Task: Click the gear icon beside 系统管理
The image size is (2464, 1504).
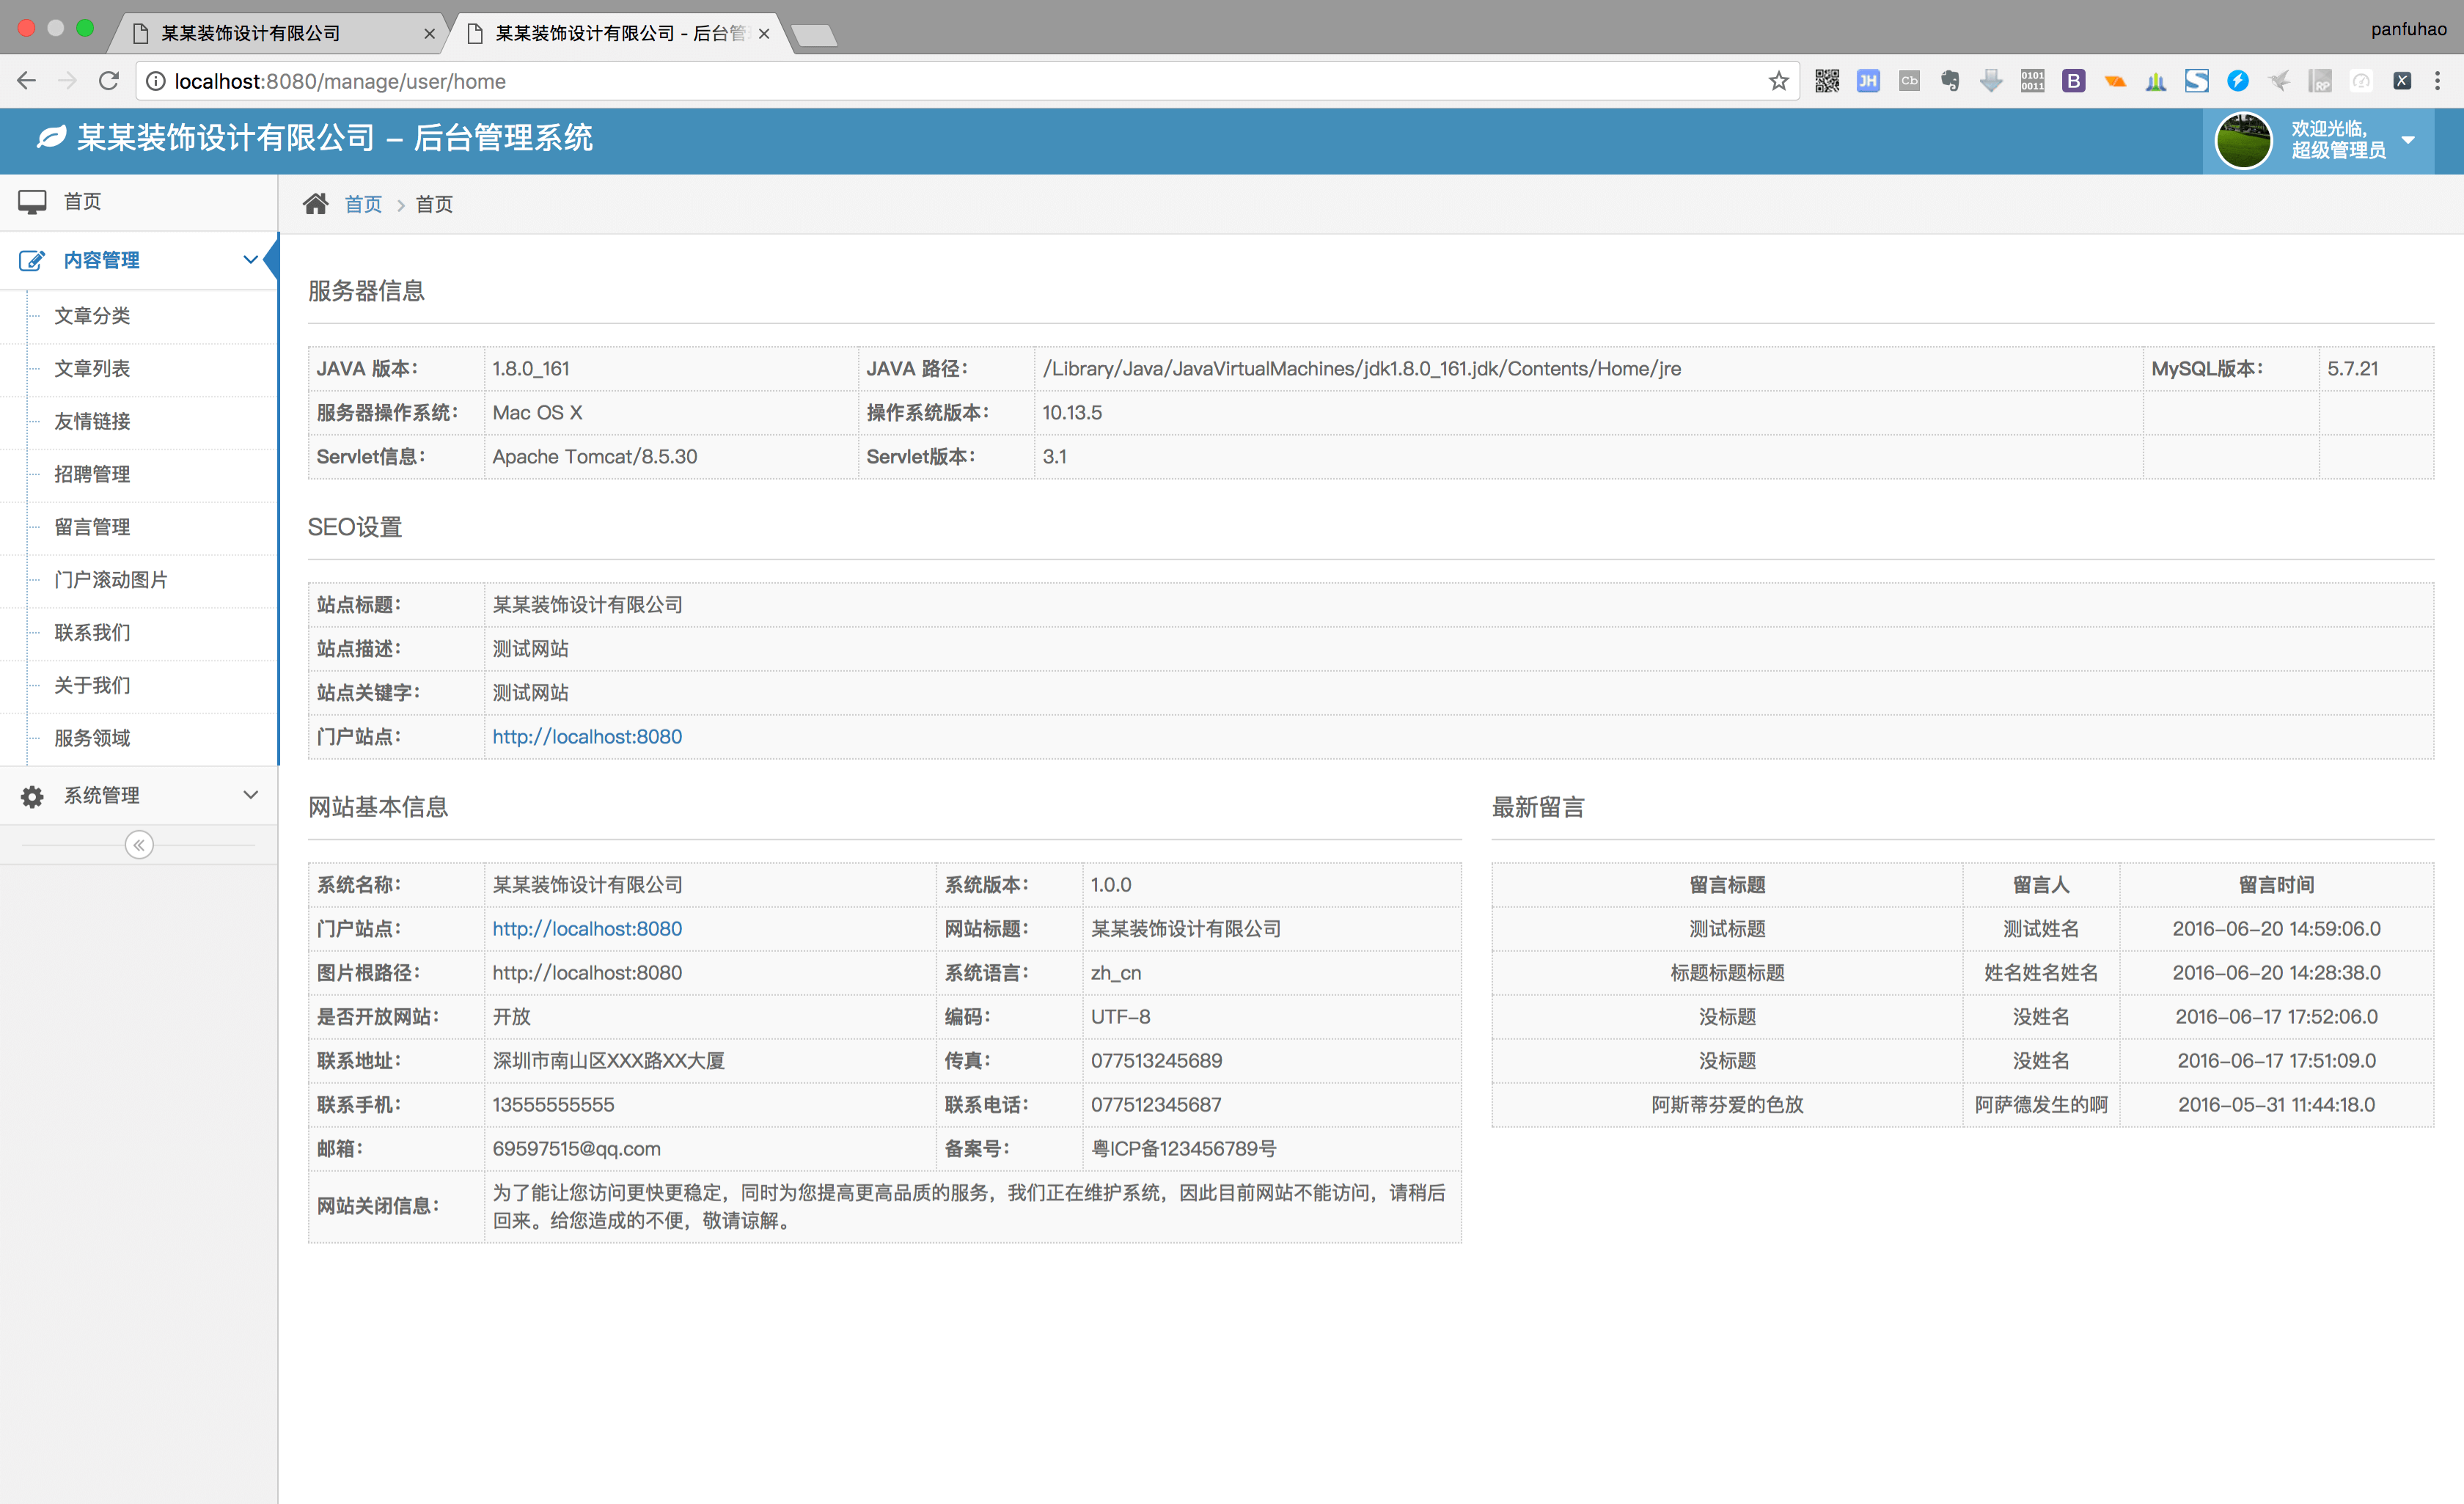Action: [x=31, y=795]
